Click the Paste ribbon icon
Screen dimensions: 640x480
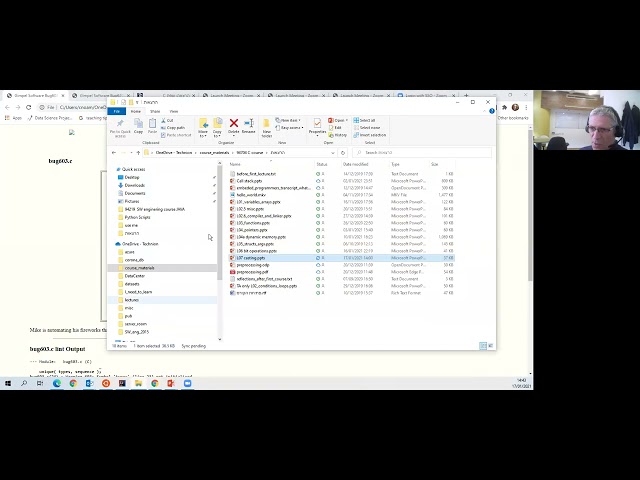coord(152,124)
